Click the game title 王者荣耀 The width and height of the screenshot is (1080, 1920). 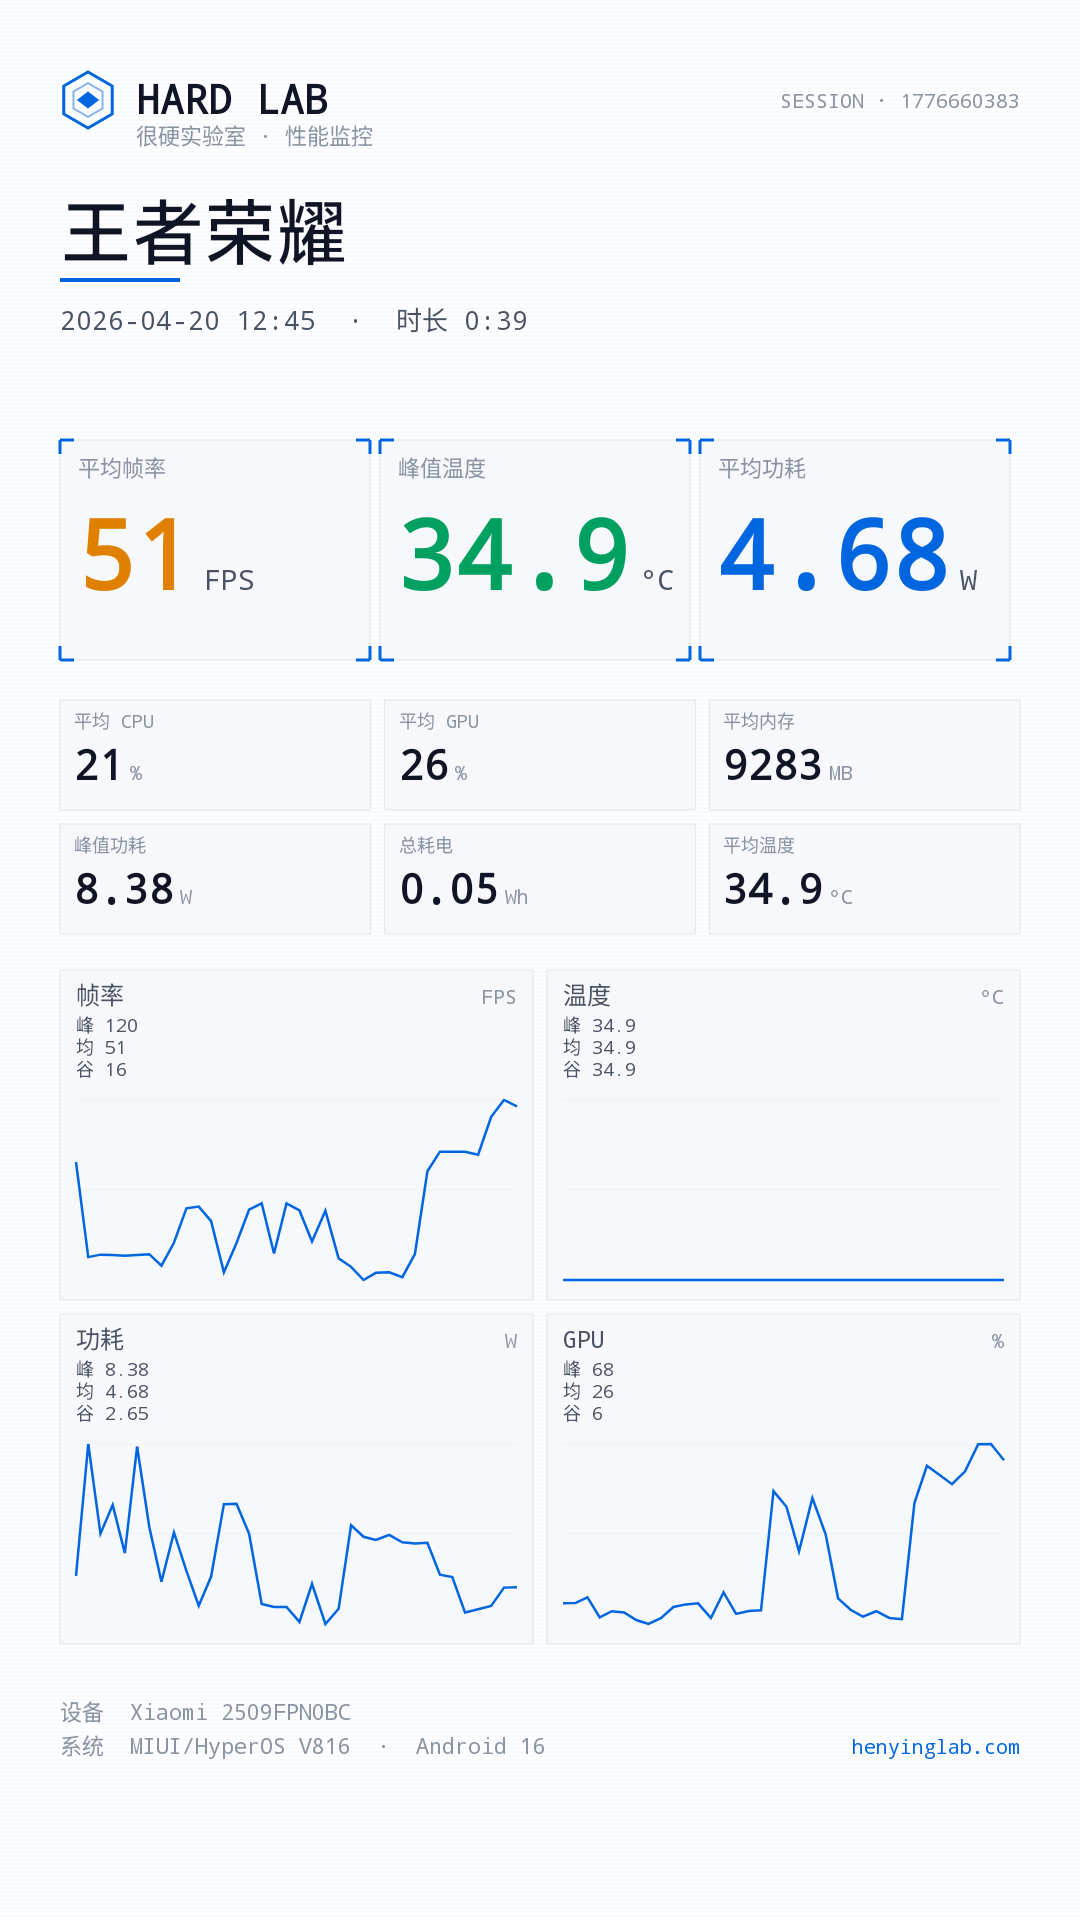tap(204, 233)
